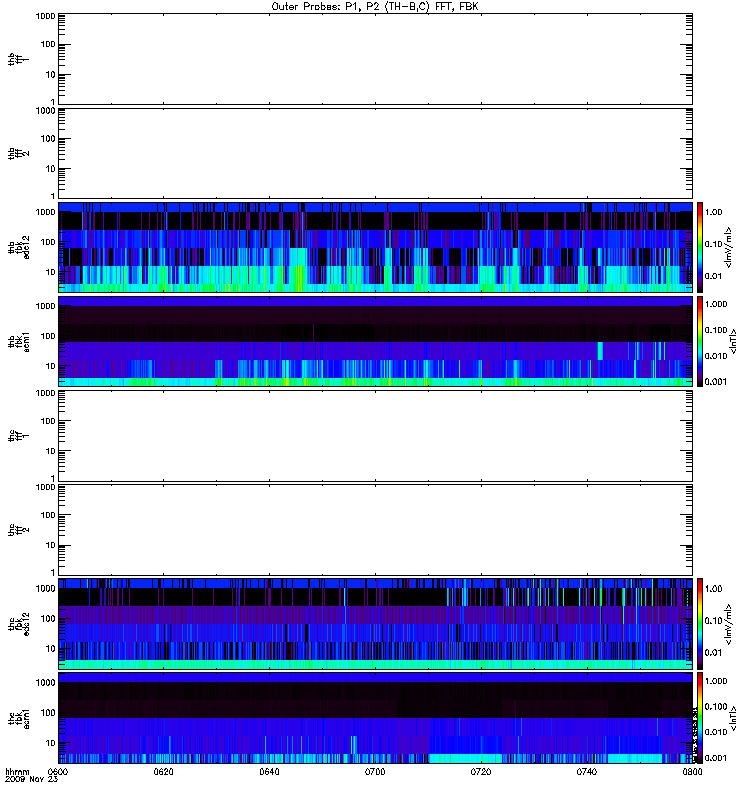
Task: Click the 100 y-axis tick of thb fbk scm1
Action: [48, 336]
